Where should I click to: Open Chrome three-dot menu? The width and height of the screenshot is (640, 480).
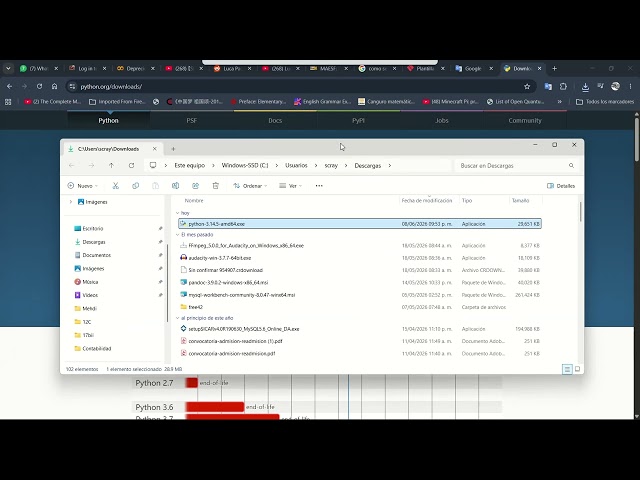630,86
